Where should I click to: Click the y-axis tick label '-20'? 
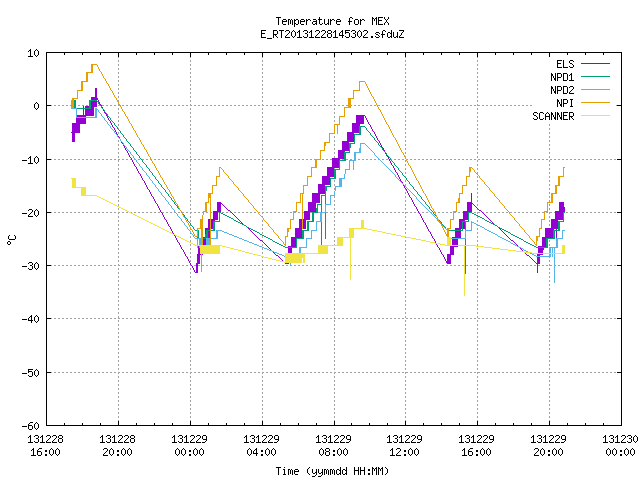click(31, 213)
